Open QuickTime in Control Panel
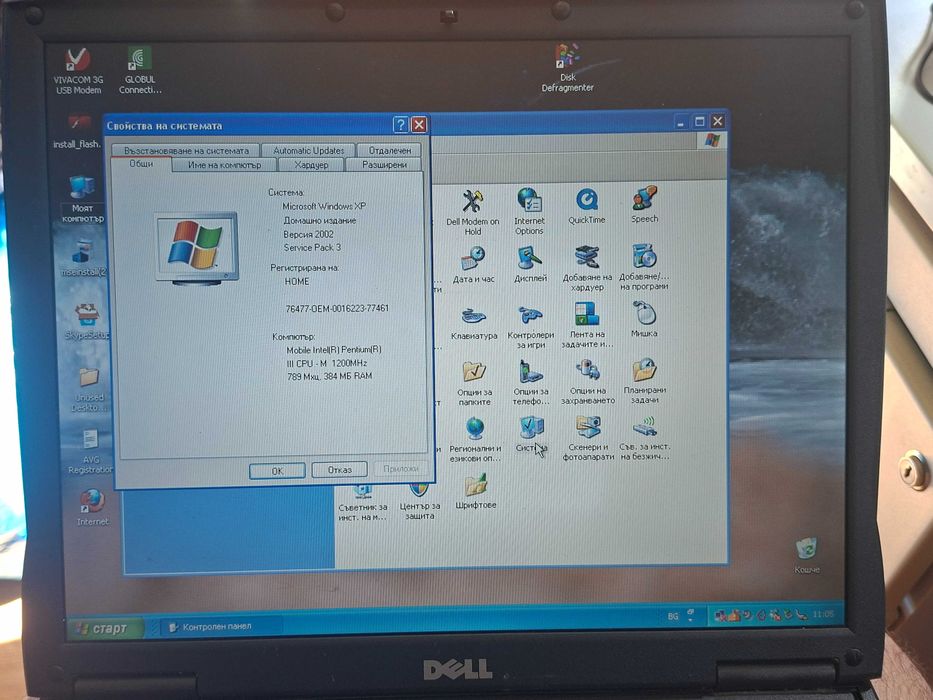The image size is (933, 700). [x=586, y=206]
